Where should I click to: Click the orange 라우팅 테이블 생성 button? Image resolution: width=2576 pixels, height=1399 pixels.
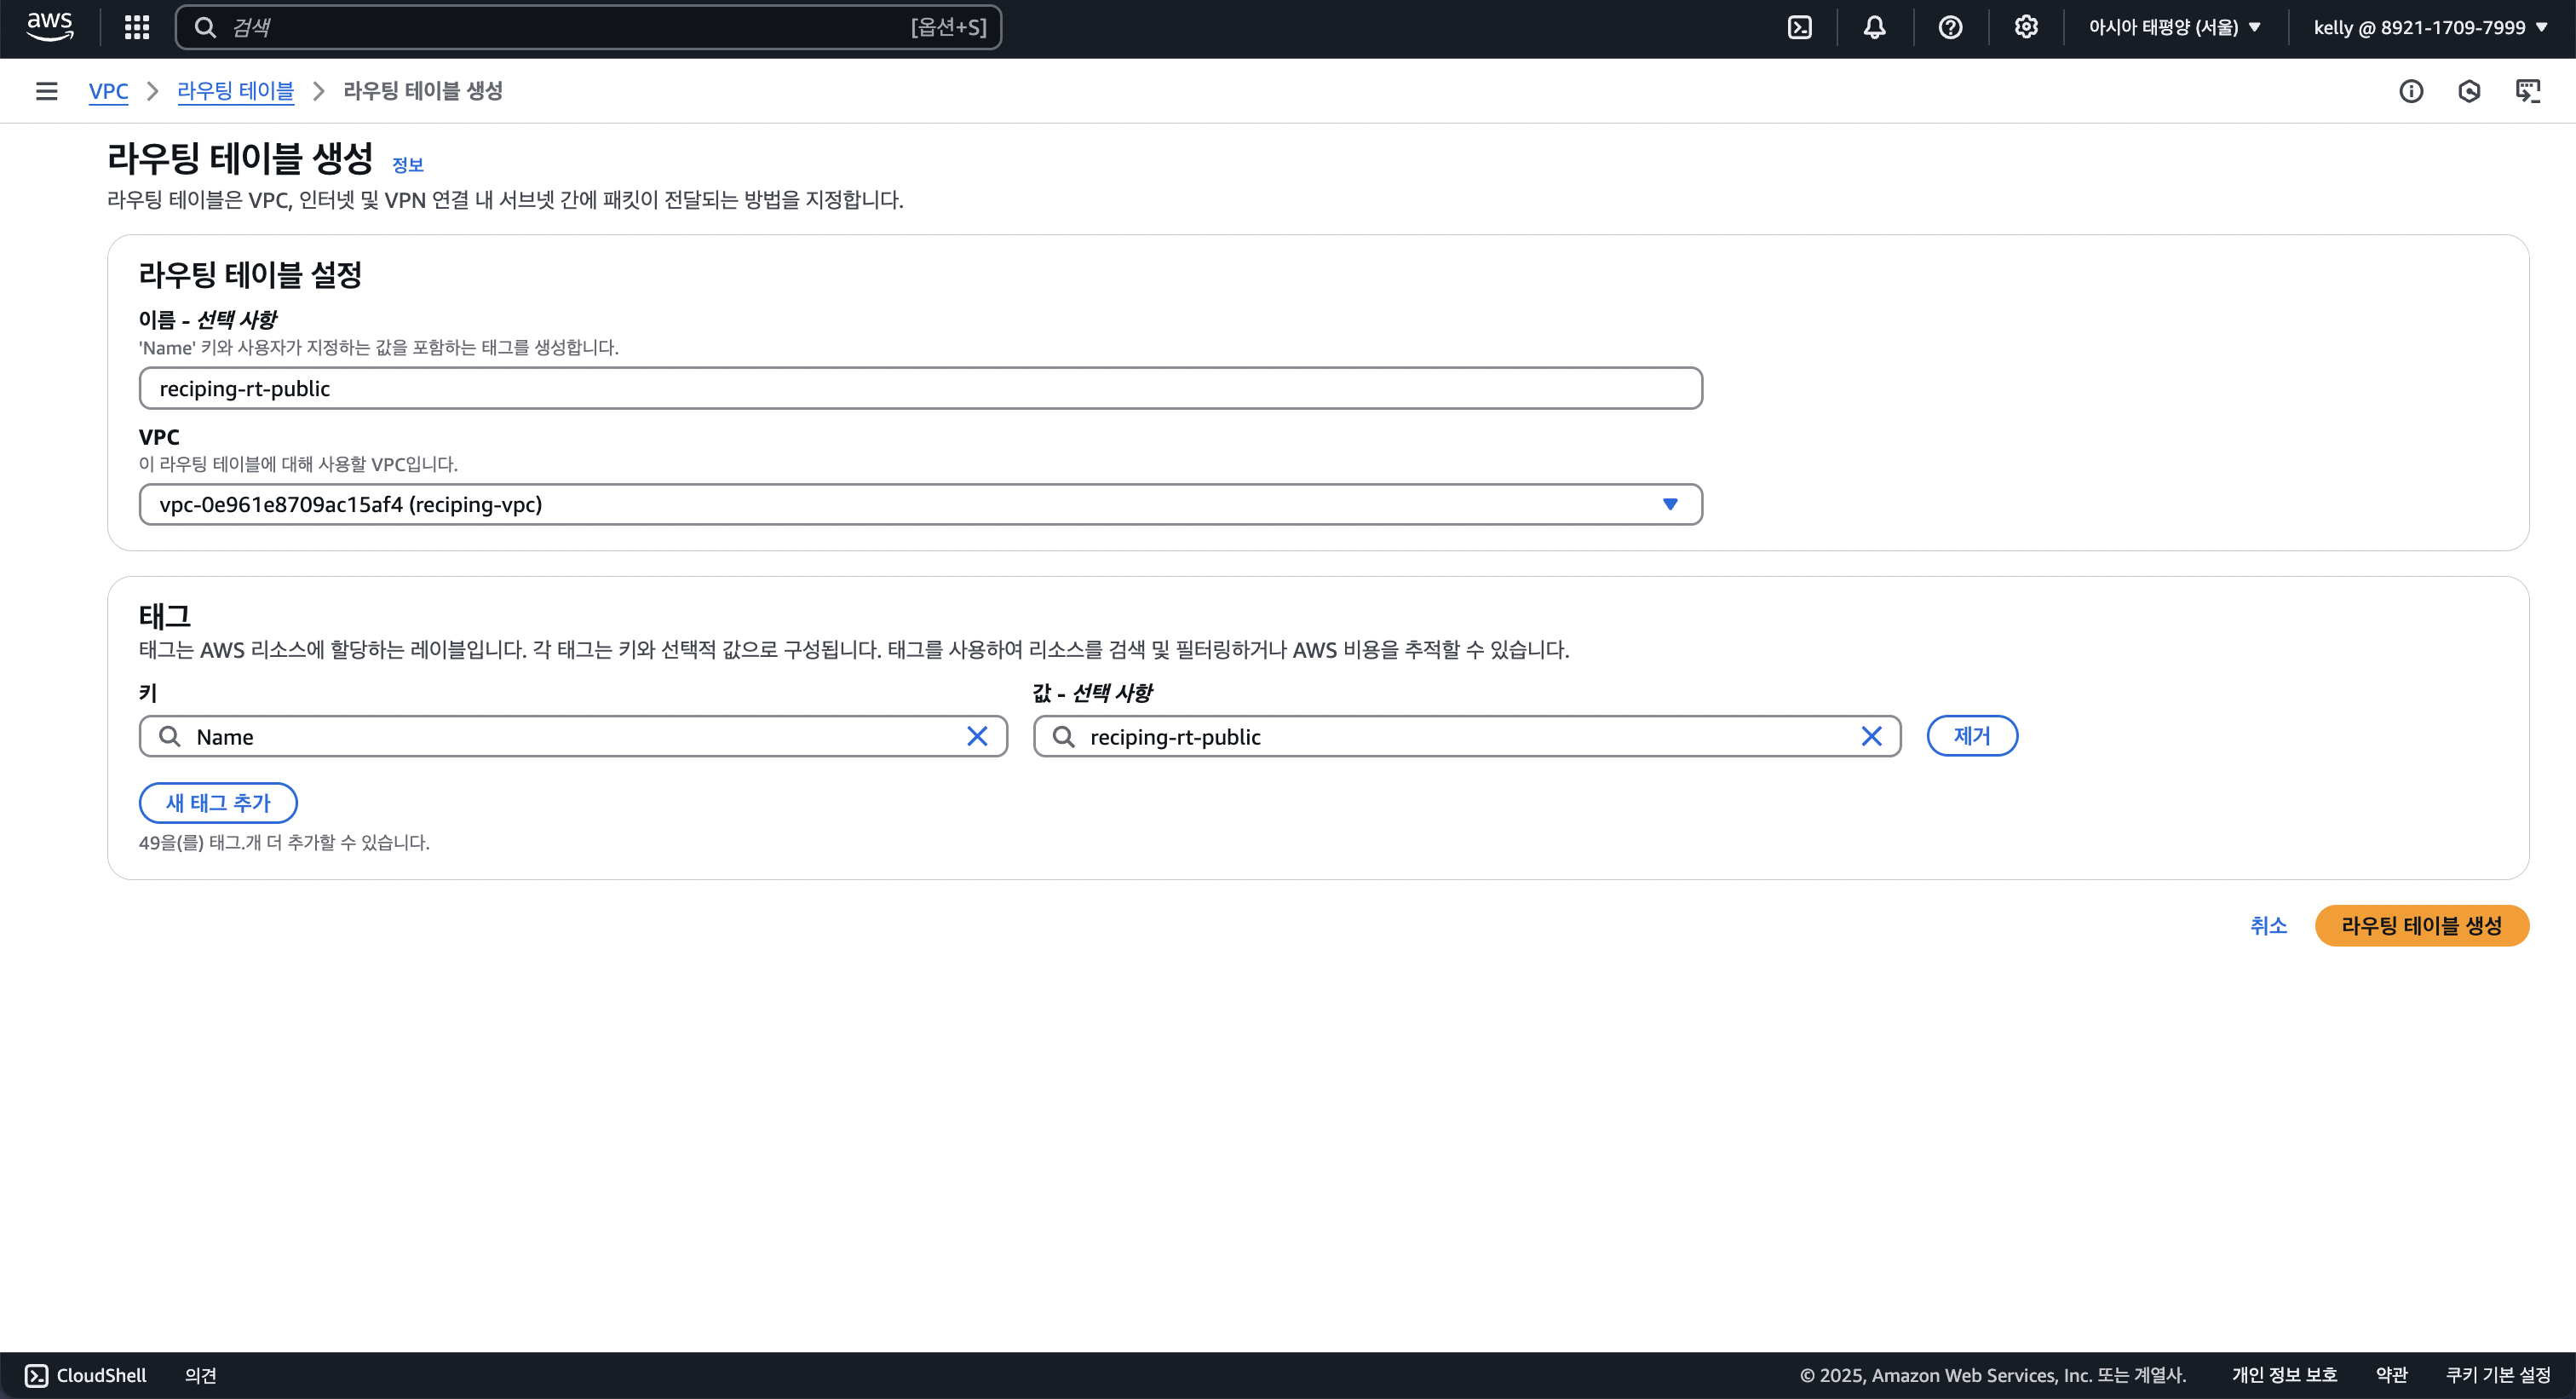coord(2421,925)
